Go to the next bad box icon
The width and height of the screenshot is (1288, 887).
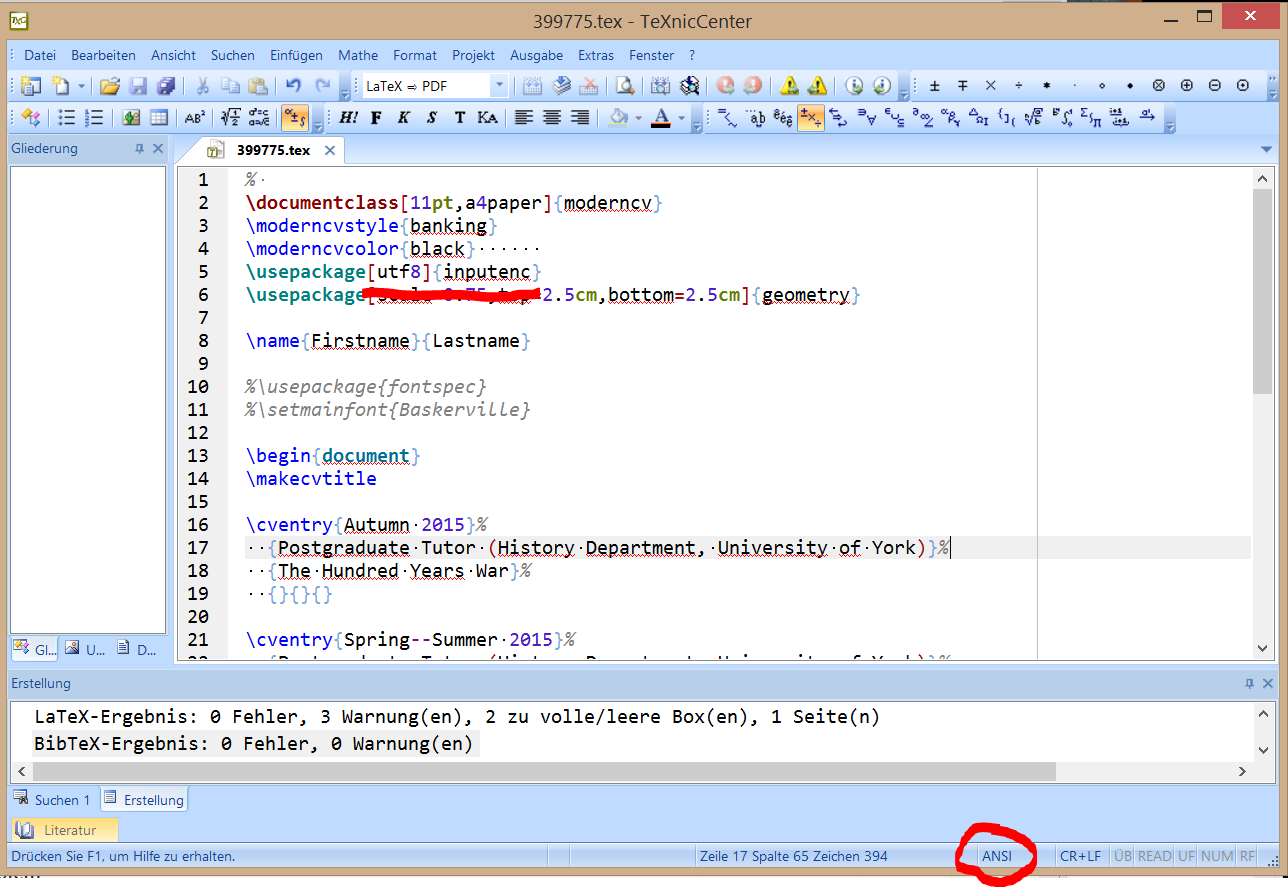click(853, 86)
